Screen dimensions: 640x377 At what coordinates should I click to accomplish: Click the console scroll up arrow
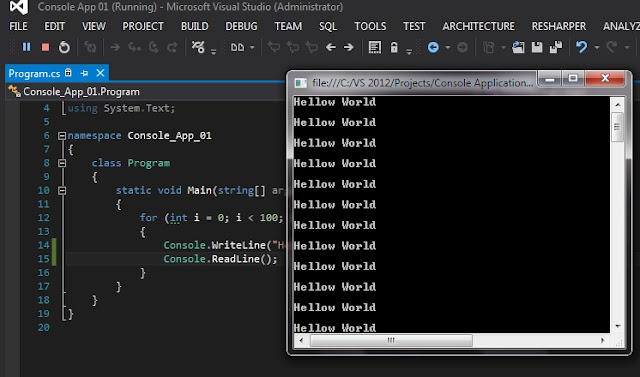[x=617, y=105]
